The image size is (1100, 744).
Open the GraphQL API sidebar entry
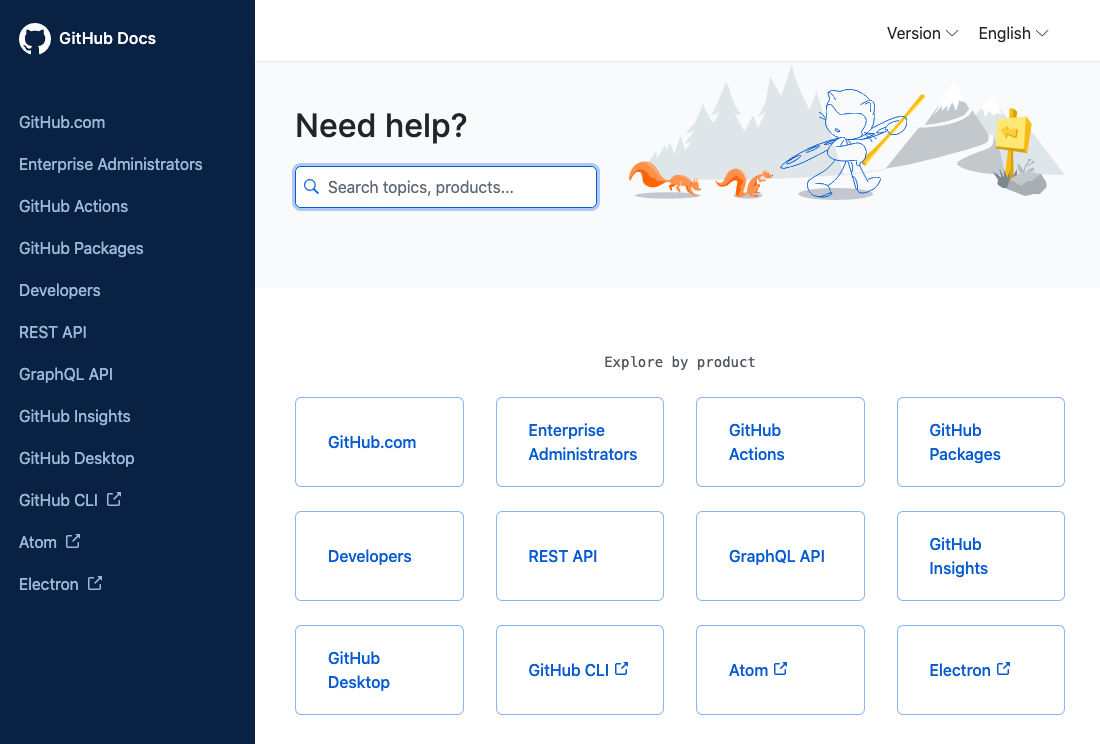(66, 374)
